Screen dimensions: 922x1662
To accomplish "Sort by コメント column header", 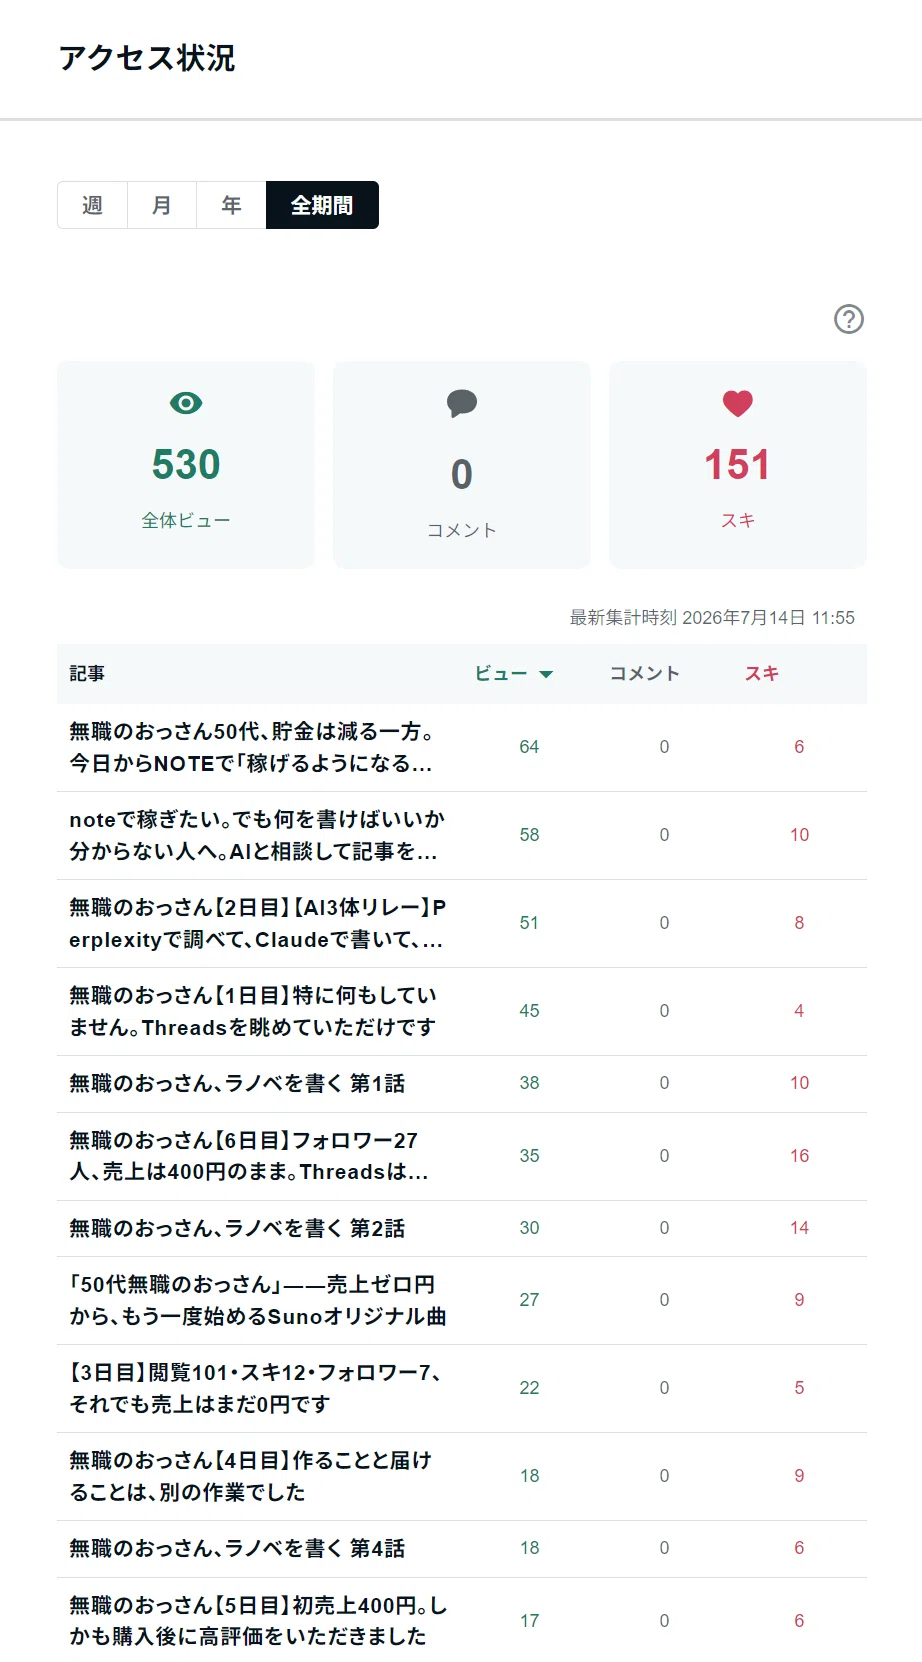I will [645, 674].
